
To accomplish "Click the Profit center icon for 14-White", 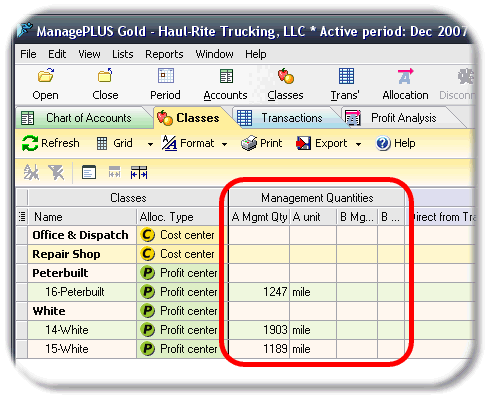I will tap(148, 330).
